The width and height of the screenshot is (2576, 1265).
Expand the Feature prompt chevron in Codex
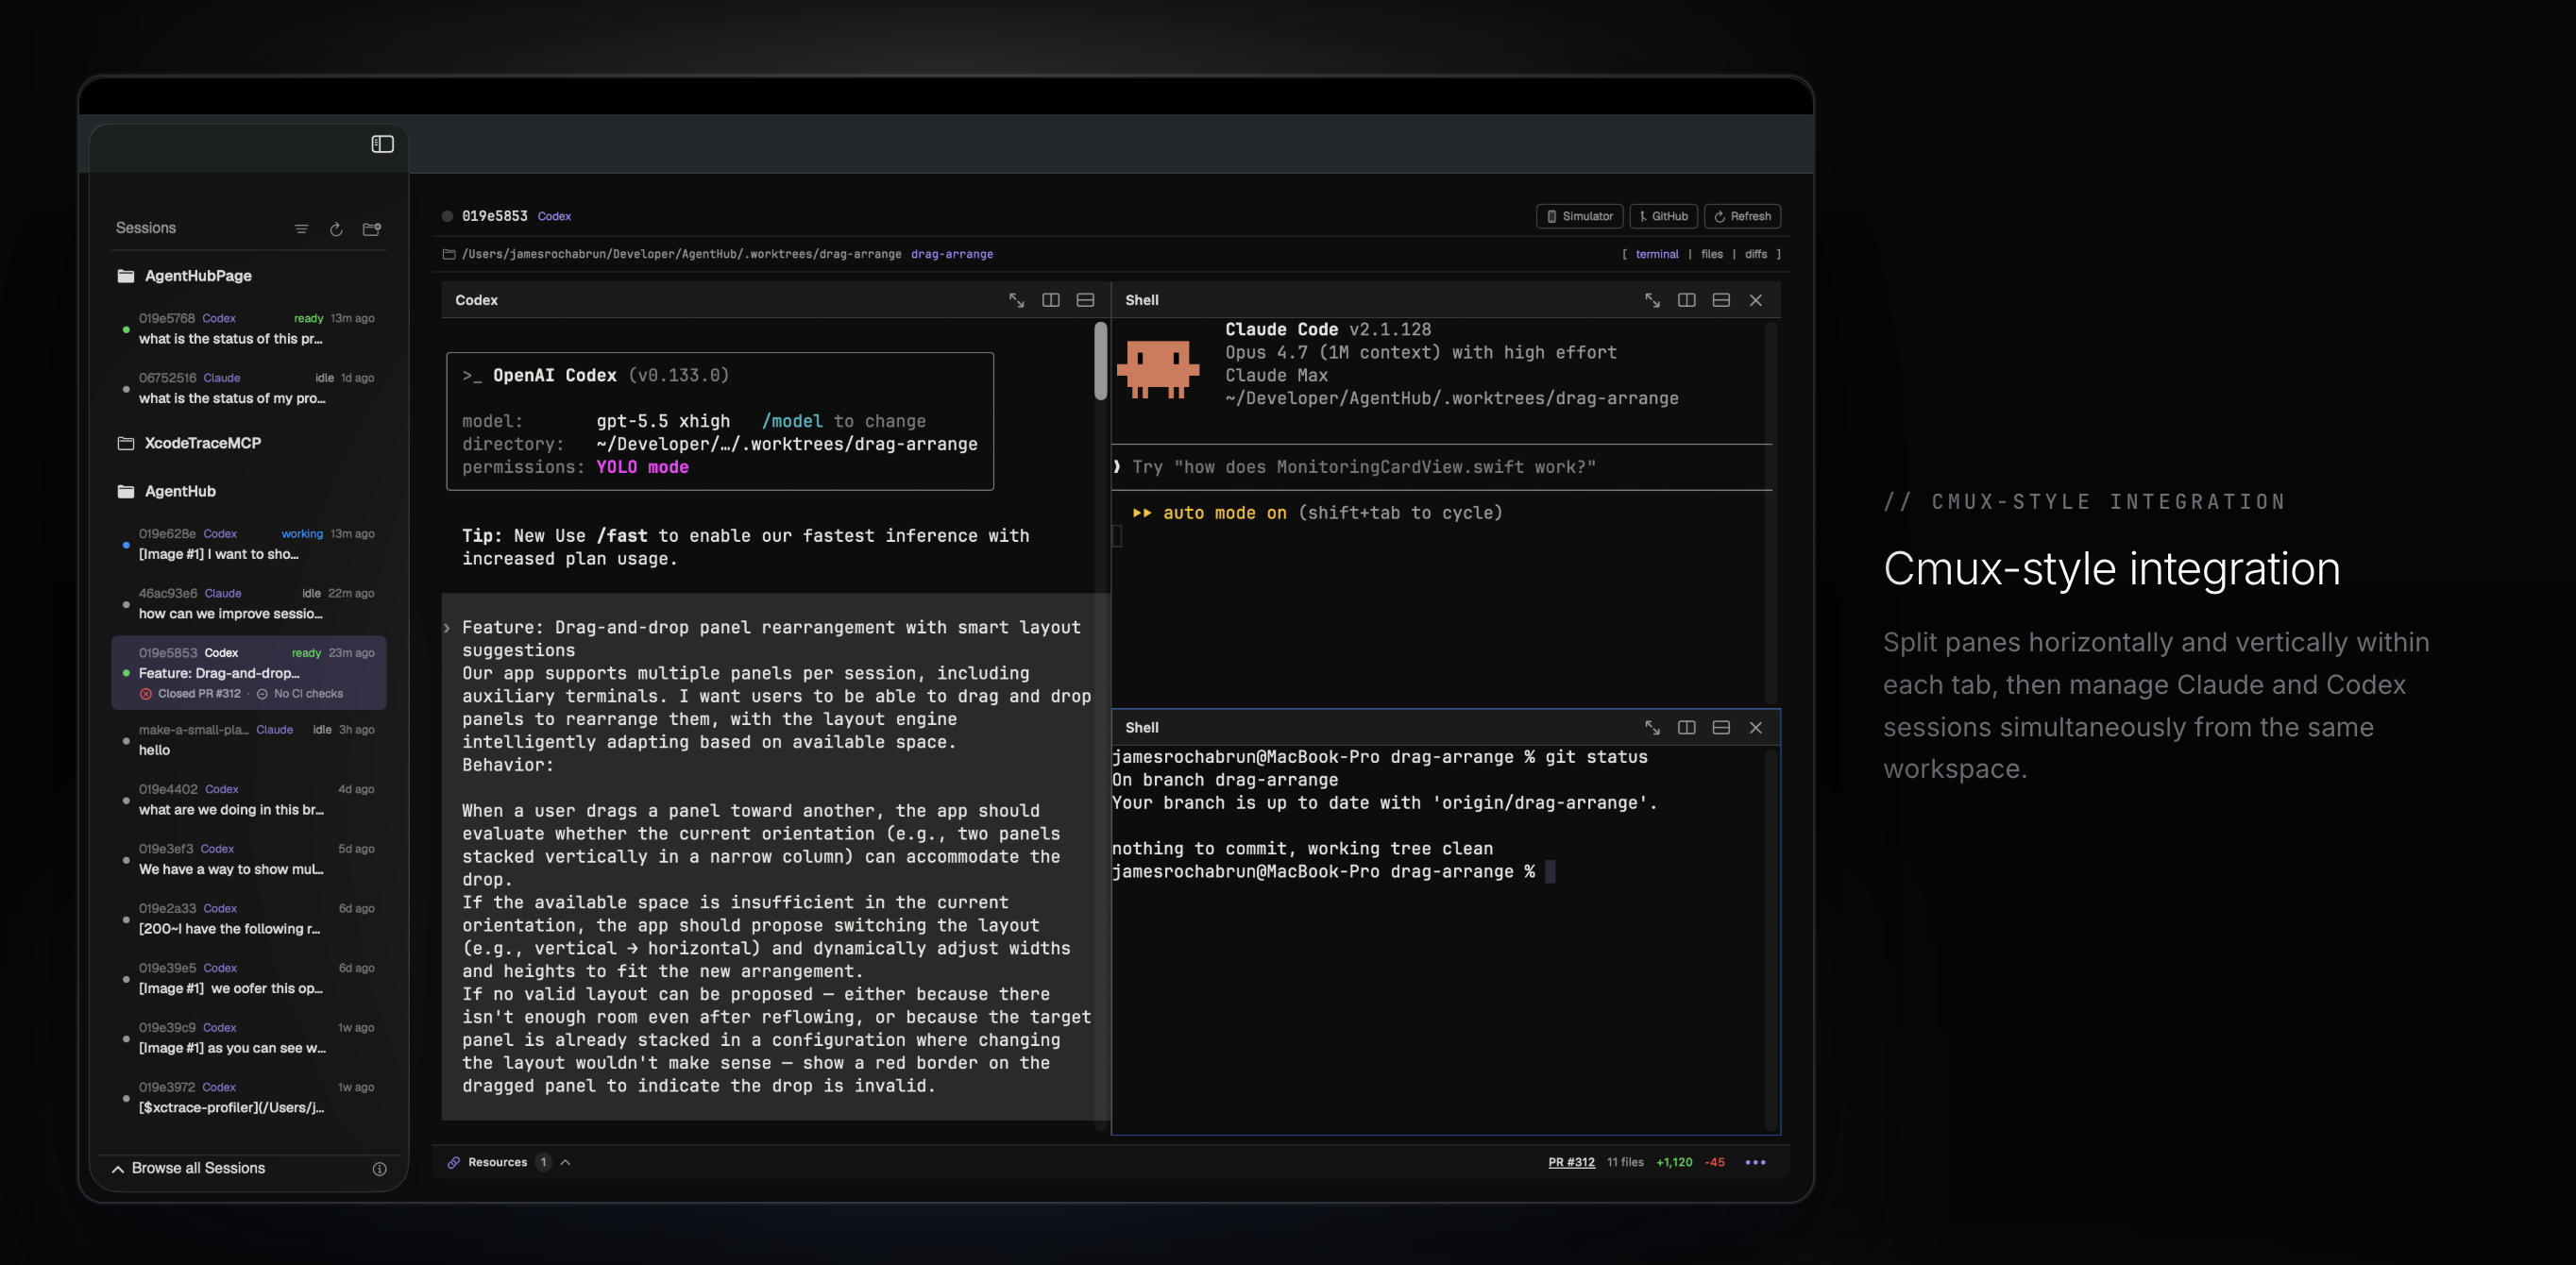pos(447,628)
